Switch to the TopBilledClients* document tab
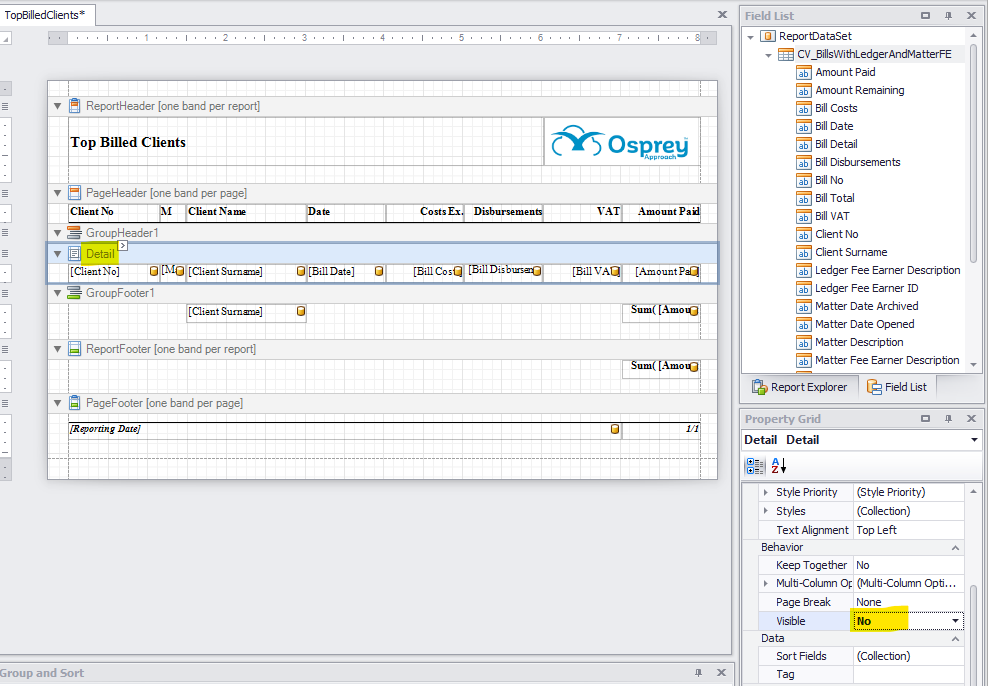988x686 pixels. (45, 14)
